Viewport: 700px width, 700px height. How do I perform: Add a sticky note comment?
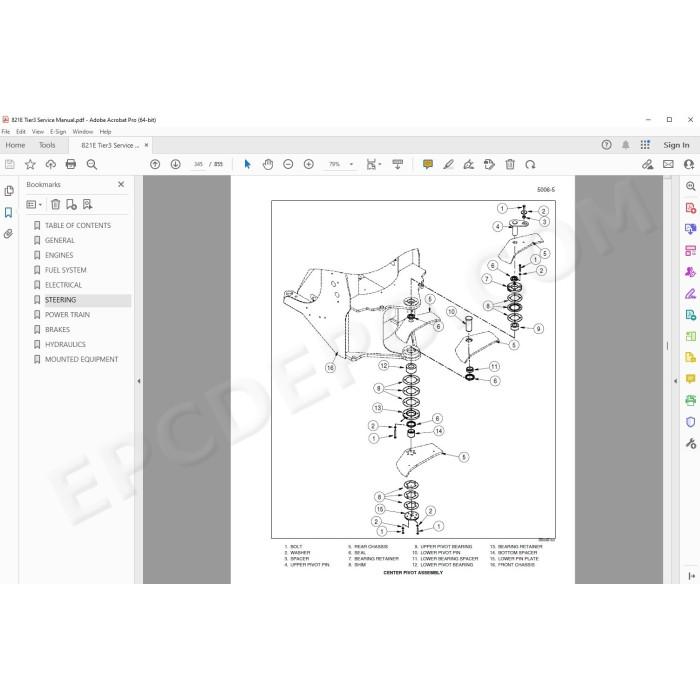tap(428, 165)
